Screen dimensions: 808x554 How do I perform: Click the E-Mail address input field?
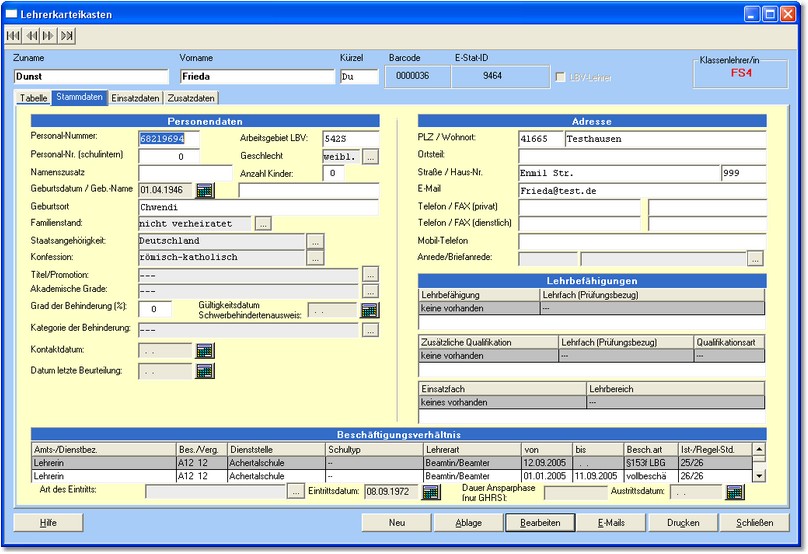click(642, 190)
